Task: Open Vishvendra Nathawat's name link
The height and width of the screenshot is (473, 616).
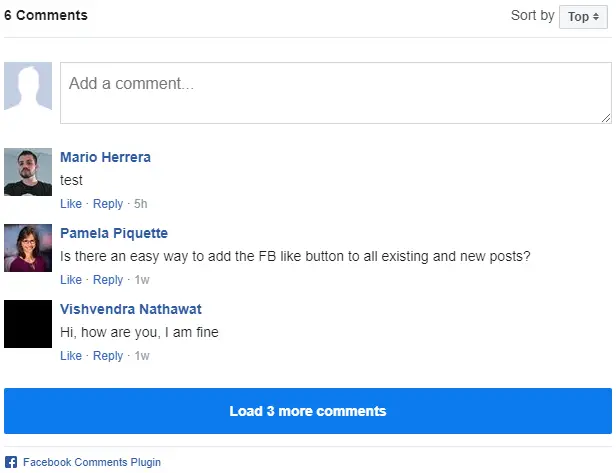Action: click(131, 309)
